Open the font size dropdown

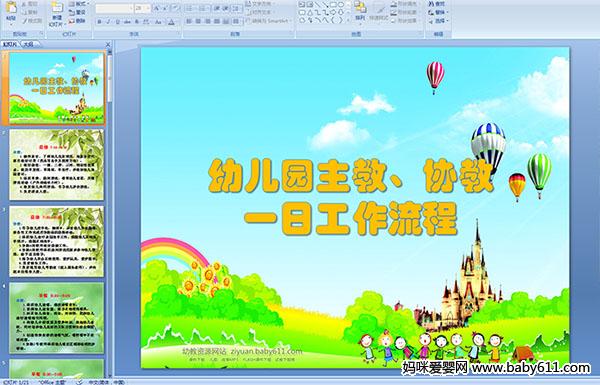coord(143,8)
